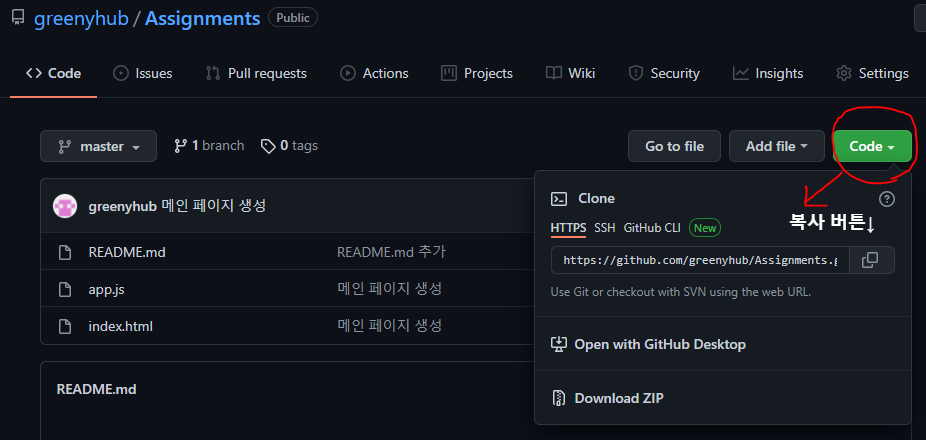Click greenyhub author name in commit row
Image resolution: width=926 pixels, height=440 pixels.
pyautogui.click(x=122, y=206)
